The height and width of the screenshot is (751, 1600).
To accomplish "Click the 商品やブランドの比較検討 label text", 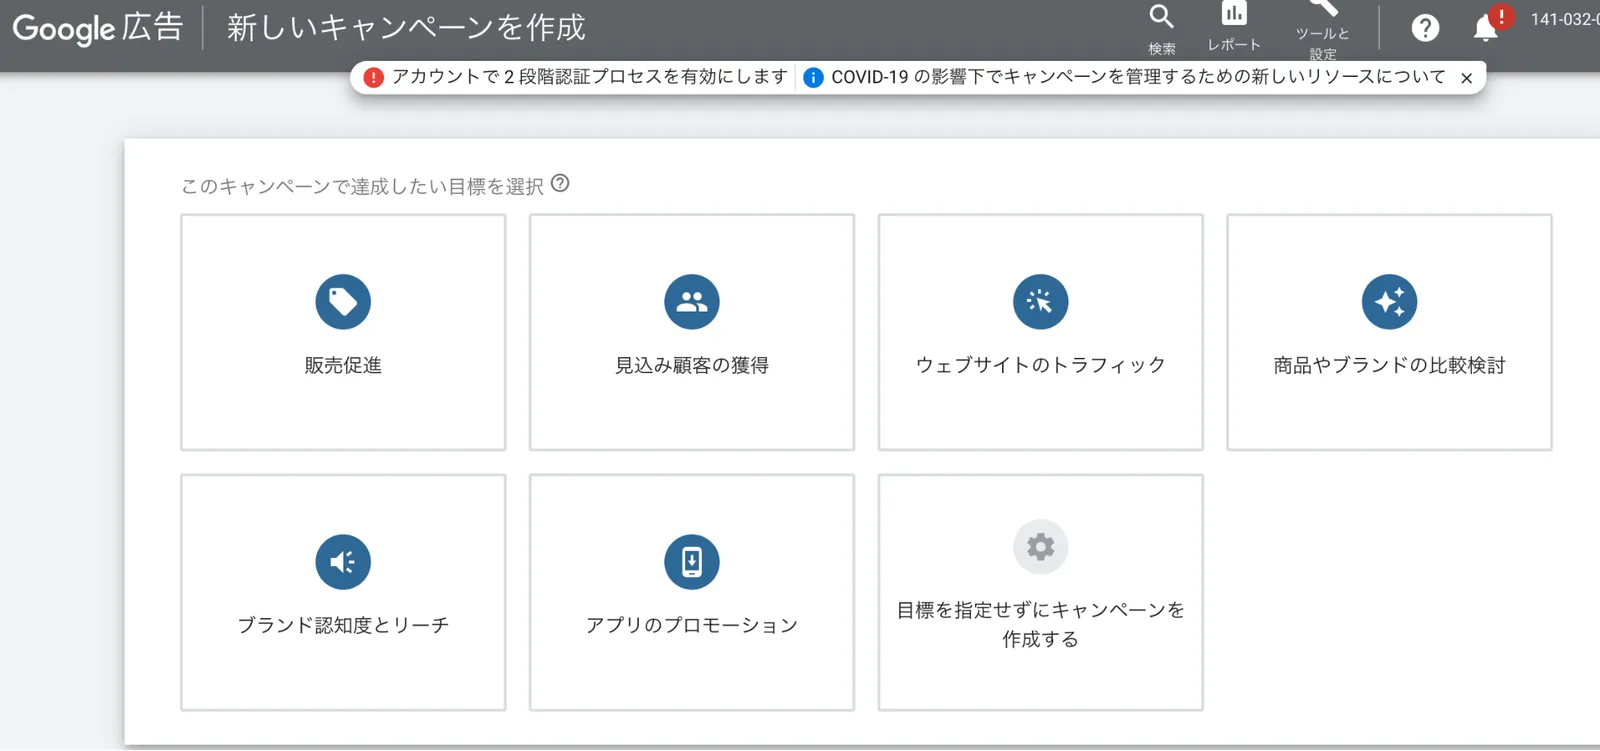I will [x=1390, y=366].
